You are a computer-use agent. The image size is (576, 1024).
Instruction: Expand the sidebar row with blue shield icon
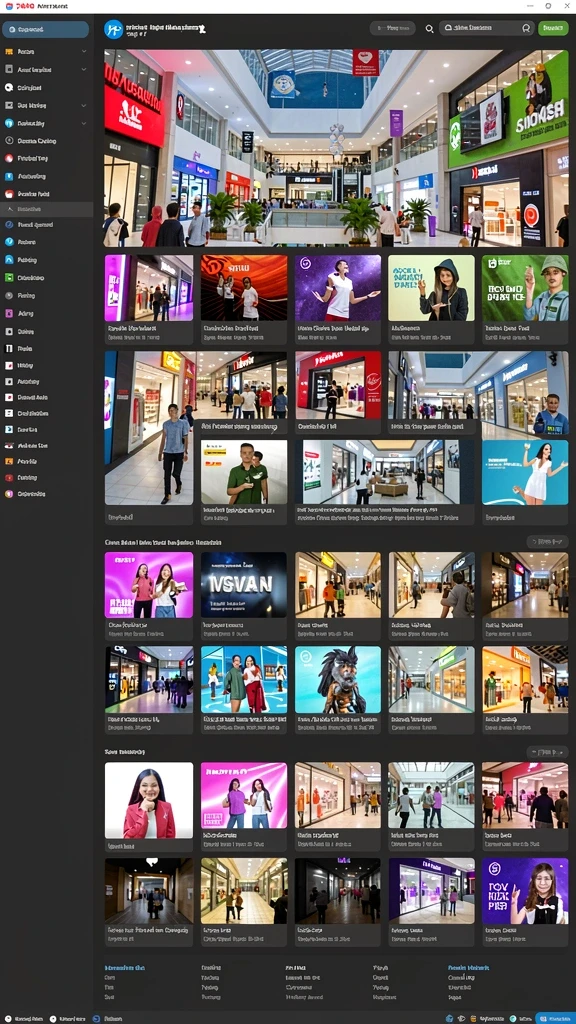[x=46, y=123]
